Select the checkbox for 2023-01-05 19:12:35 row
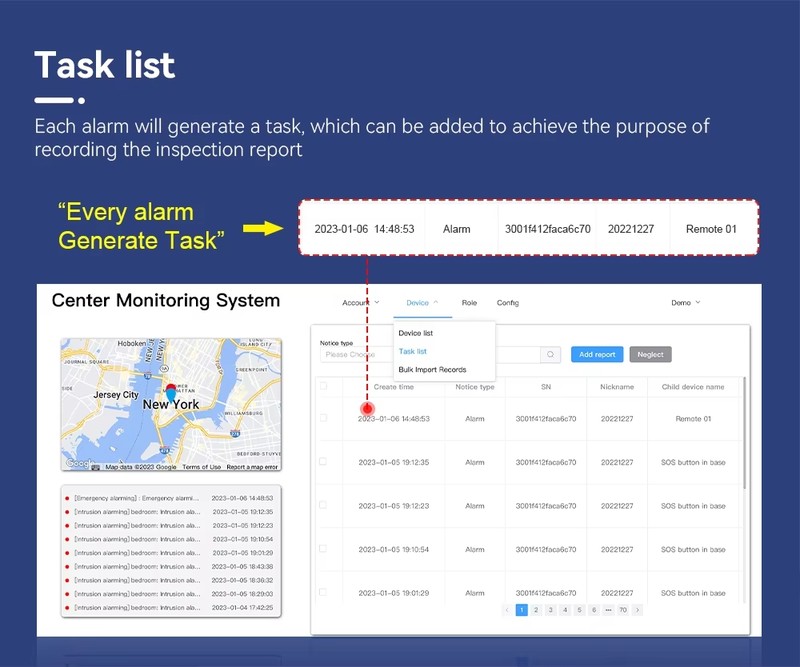 pyautogui.click(x=323, y=462)
